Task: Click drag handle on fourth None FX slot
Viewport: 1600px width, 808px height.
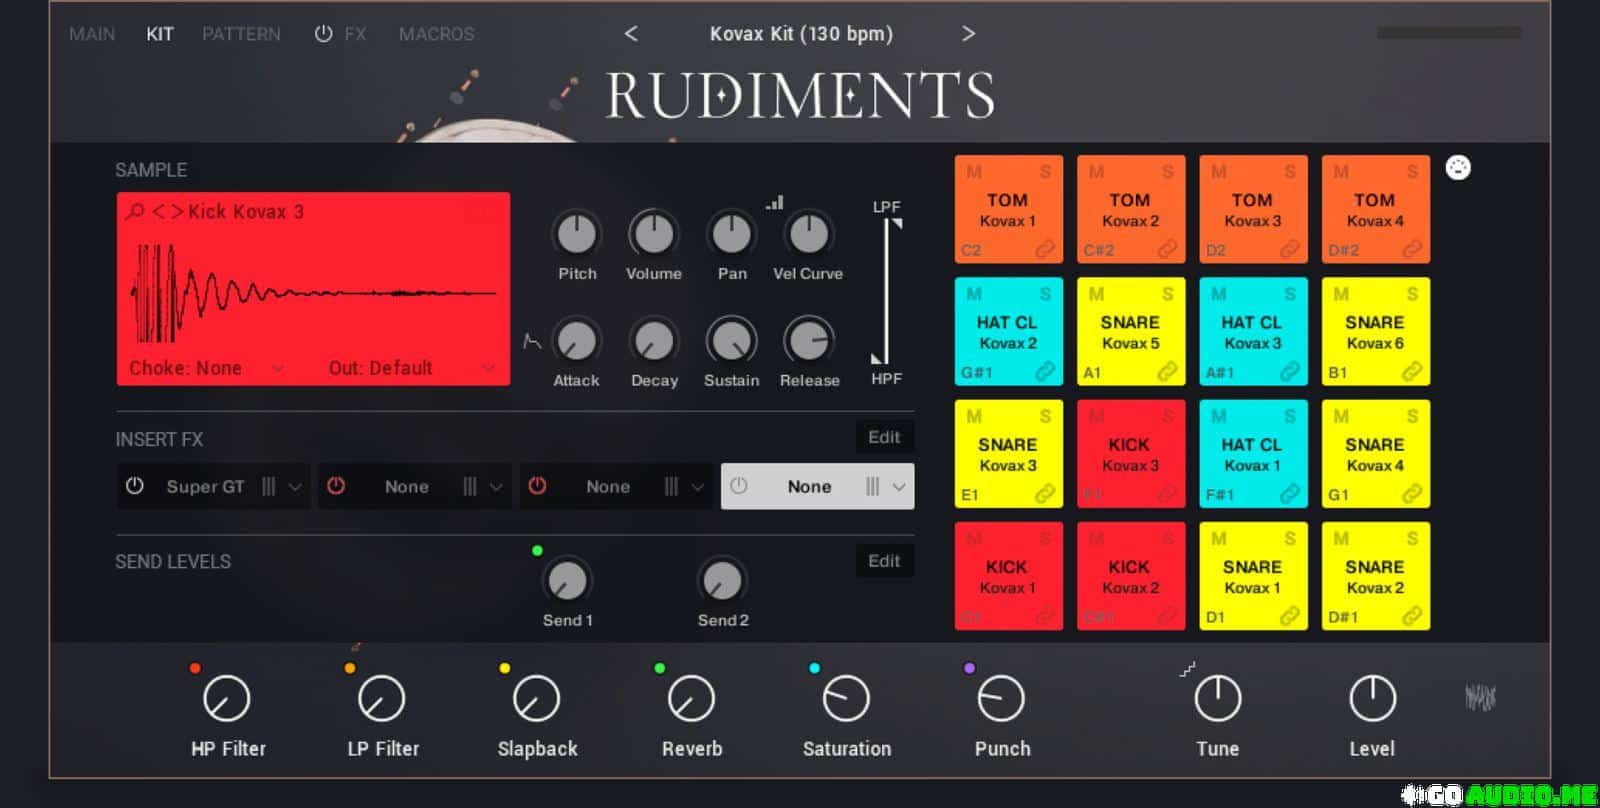Action: coord(872,486)
